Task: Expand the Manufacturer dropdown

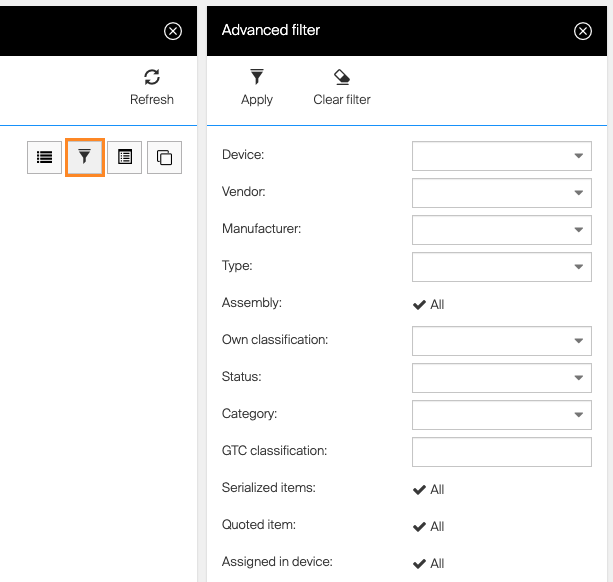Action: [x=501, y=230]
